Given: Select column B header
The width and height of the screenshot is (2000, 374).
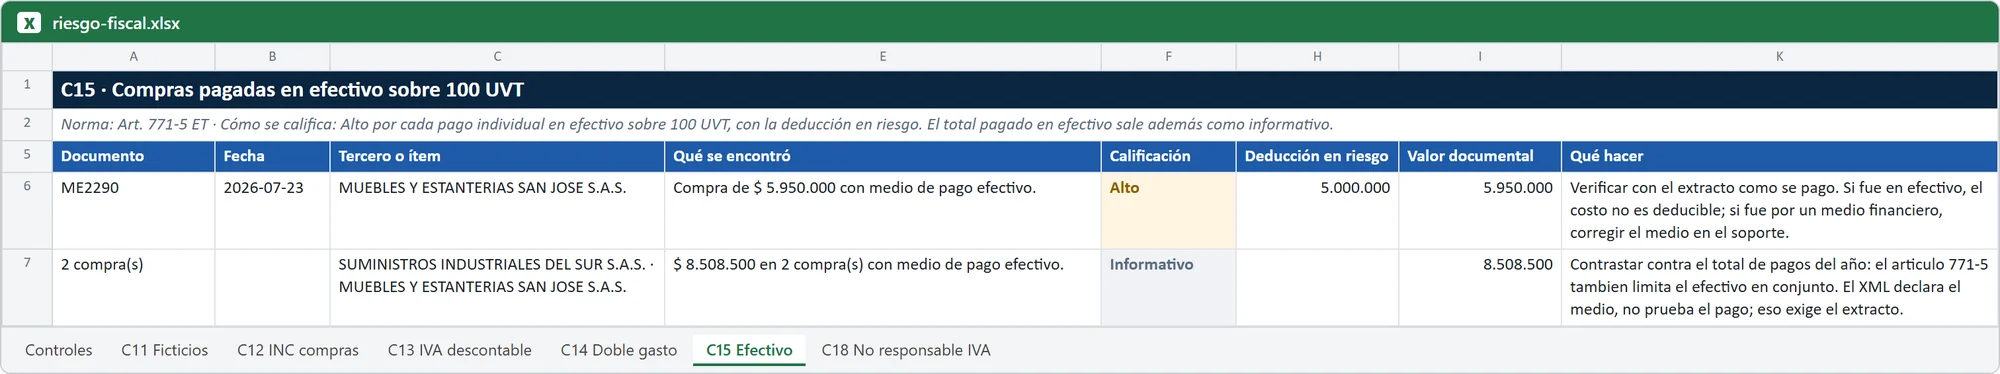Looking at the screenshot, I should coord(272,57).
